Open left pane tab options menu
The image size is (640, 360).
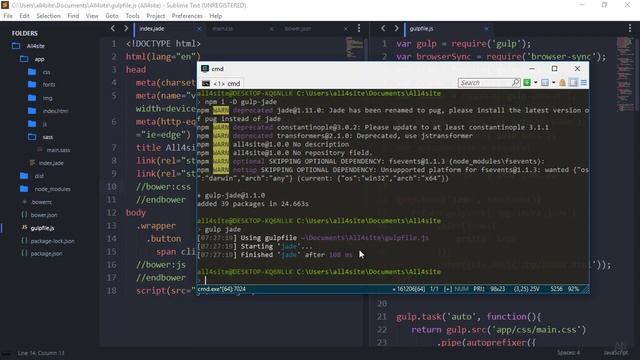[359, 28]
